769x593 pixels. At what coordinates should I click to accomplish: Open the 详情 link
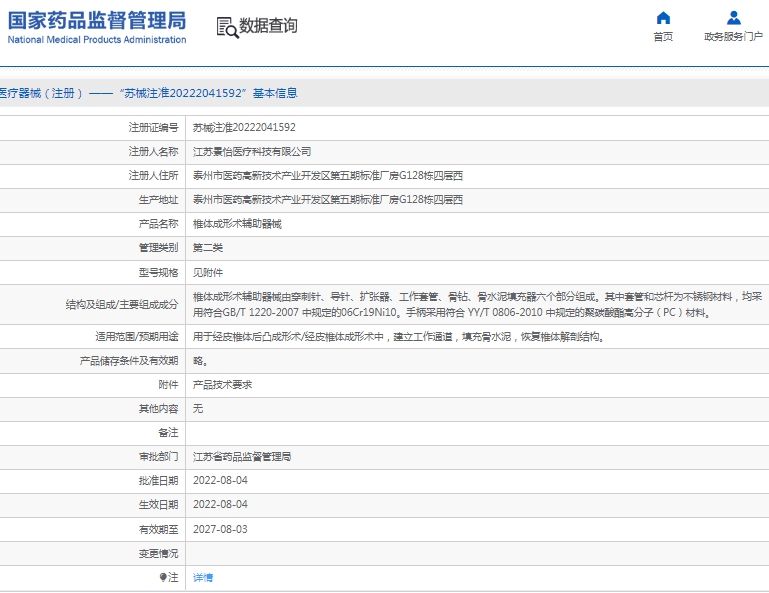pyautogui.click(x=203, y=578)
